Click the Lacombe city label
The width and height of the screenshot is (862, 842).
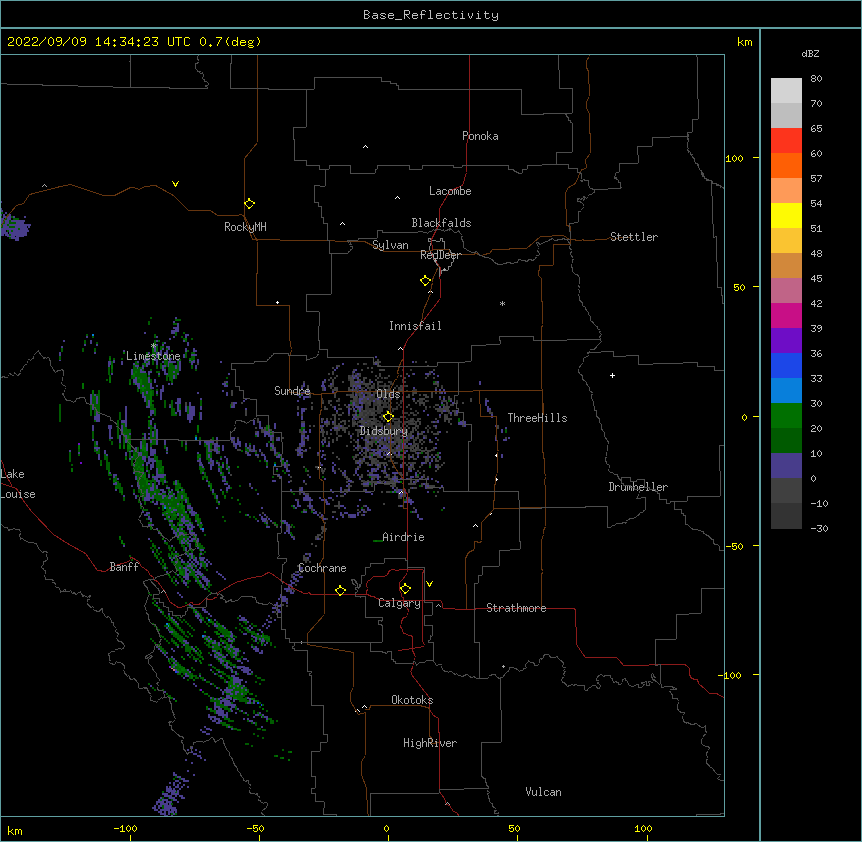click(x=450, y=191)
